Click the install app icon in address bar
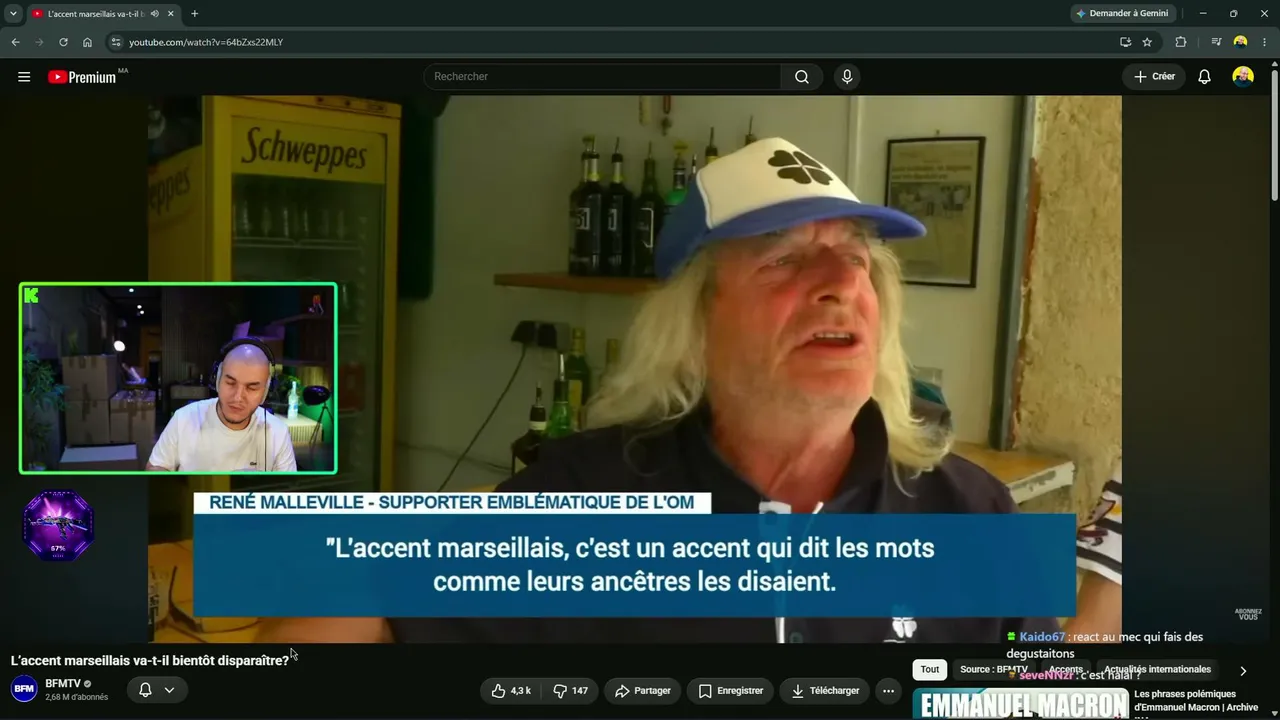 [1125, 42]
